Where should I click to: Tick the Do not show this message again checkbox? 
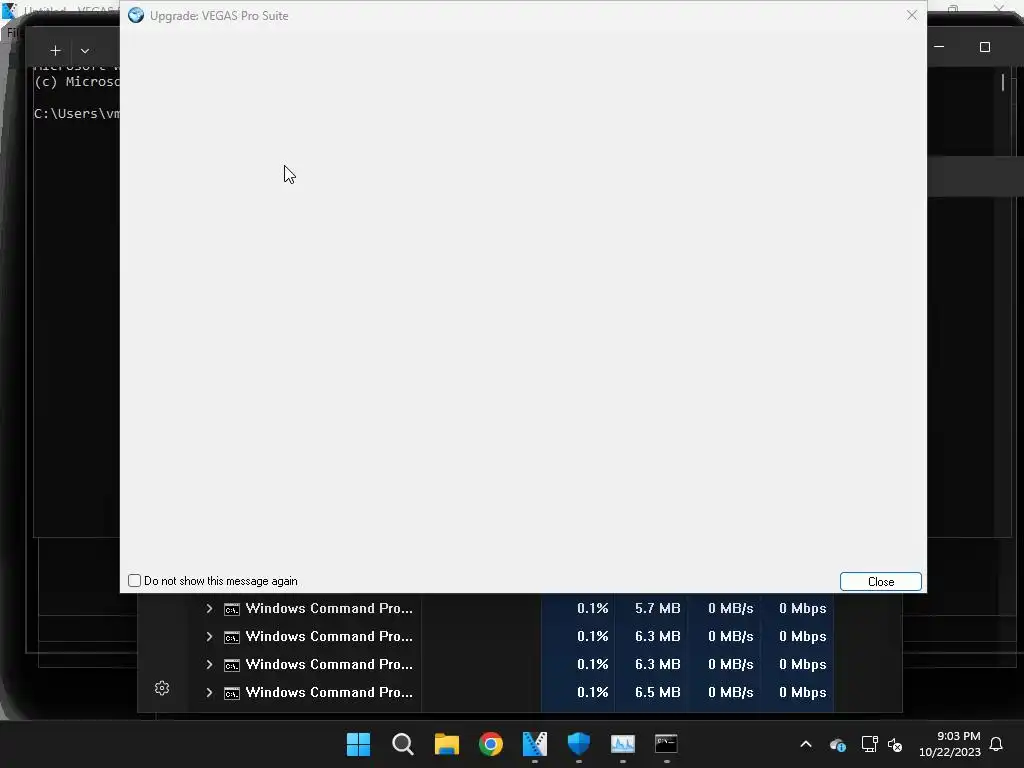point(135,581)
